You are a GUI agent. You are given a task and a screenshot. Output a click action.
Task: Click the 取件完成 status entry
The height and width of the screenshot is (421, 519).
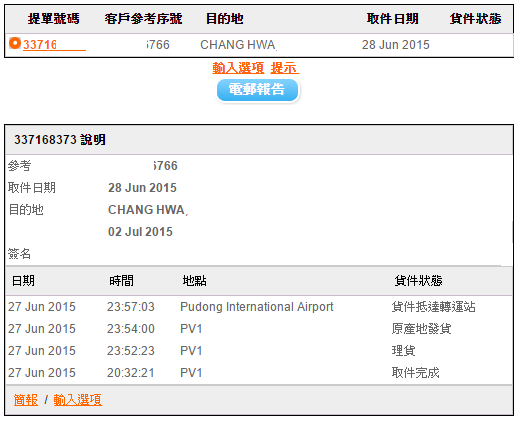coord(415,373)
